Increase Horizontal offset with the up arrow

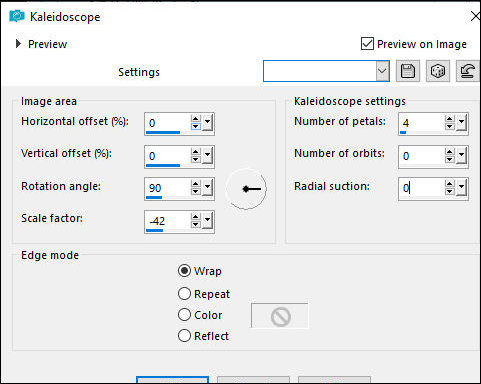195,119
